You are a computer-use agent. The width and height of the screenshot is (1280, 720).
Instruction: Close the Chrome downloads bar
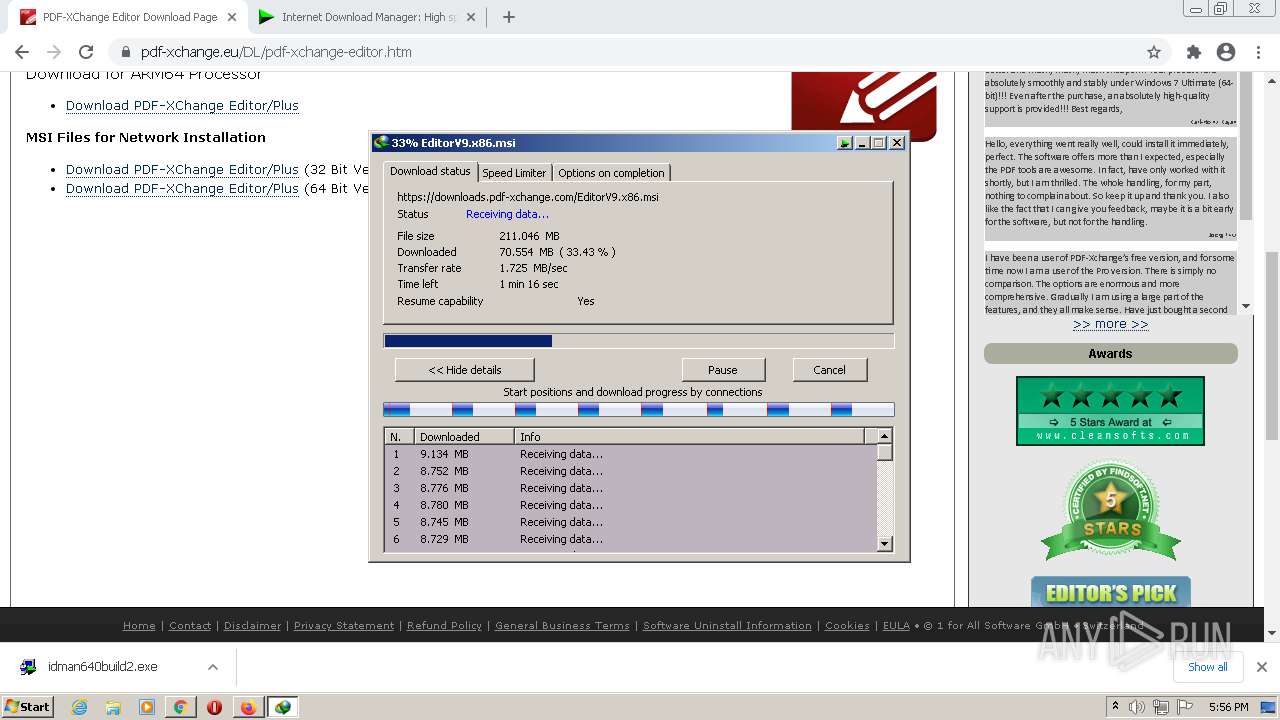click(1261, 667)
